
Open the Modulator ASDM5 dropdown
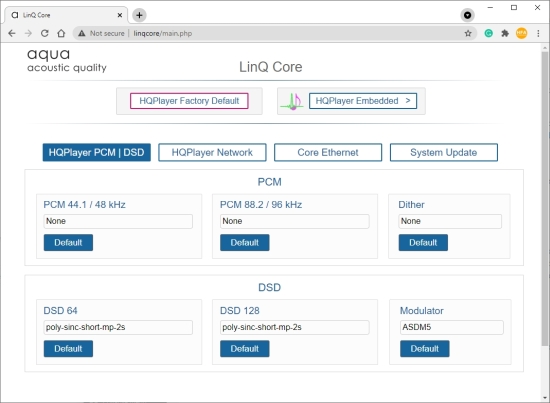tap(452, 327)
